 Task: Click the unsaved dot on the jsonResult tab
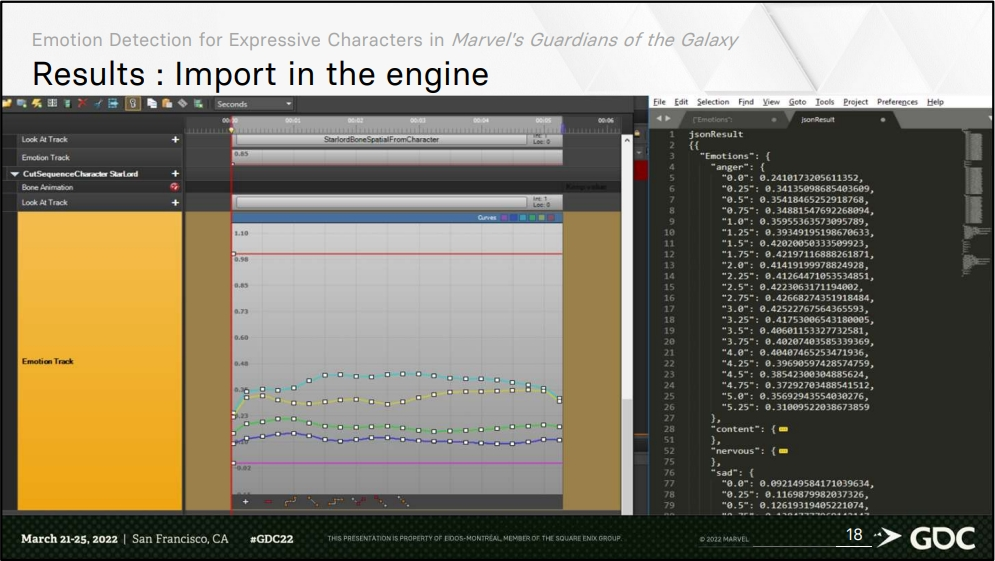tap(883, 119)
